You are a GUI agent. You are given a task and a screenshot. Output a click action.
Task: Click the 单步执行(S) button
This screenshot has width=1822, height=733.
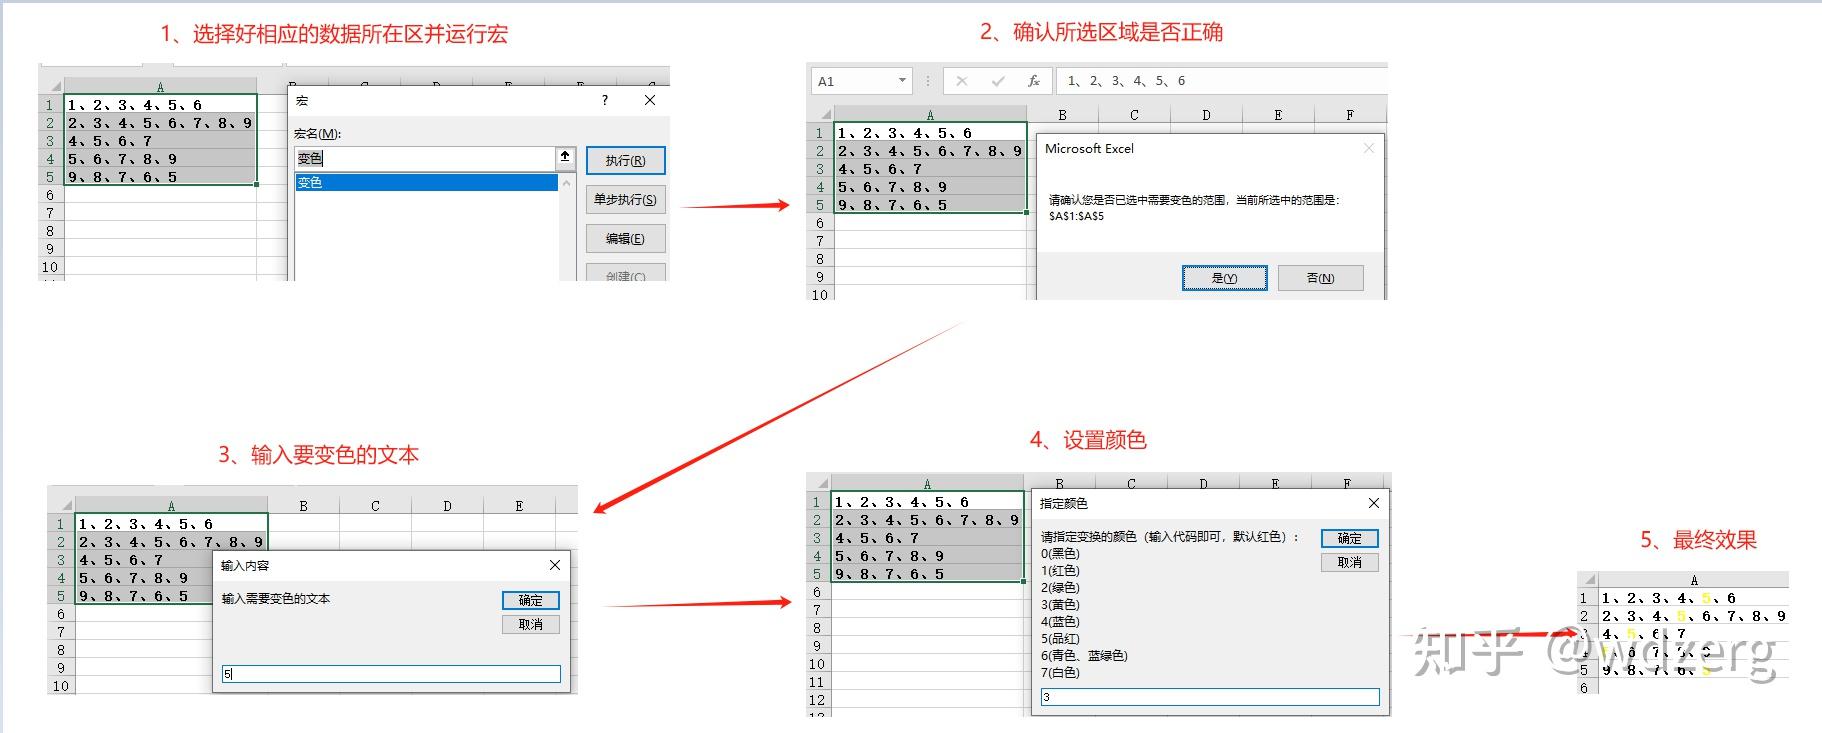[625, 199]
